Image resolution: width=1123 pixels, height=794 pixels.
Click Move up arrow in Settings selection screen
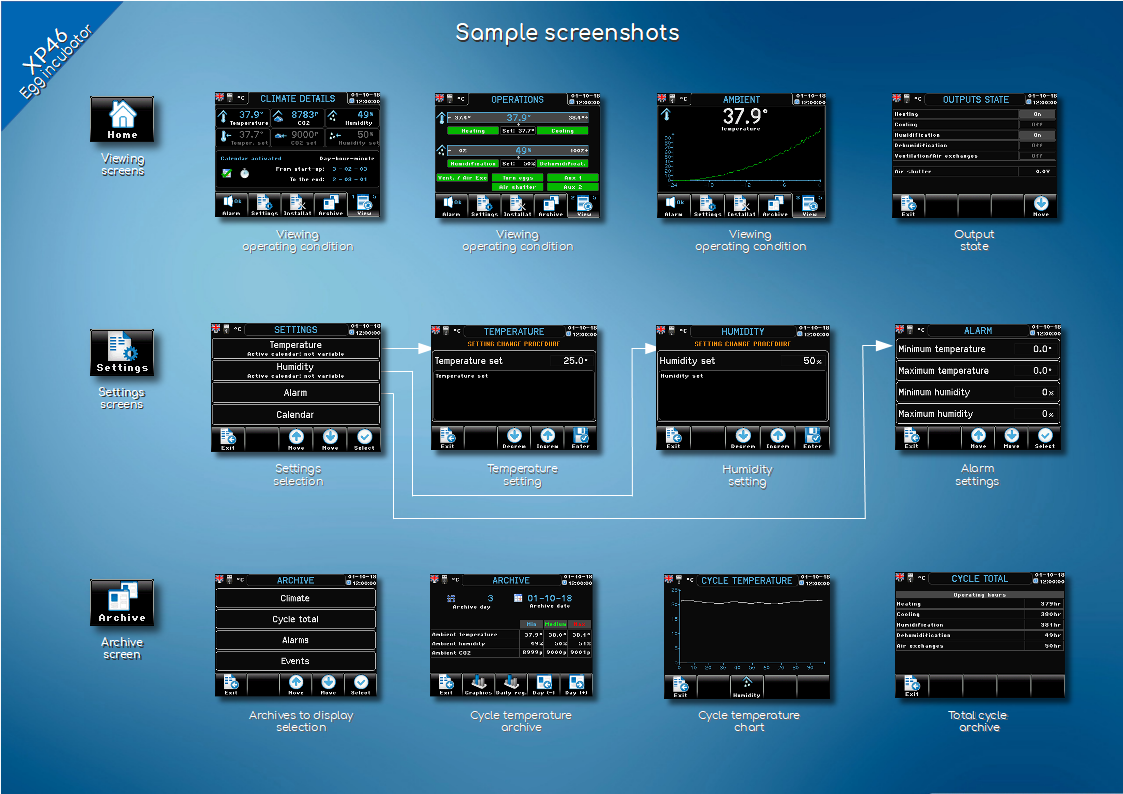pyautogui.click(x=296, y=439)
